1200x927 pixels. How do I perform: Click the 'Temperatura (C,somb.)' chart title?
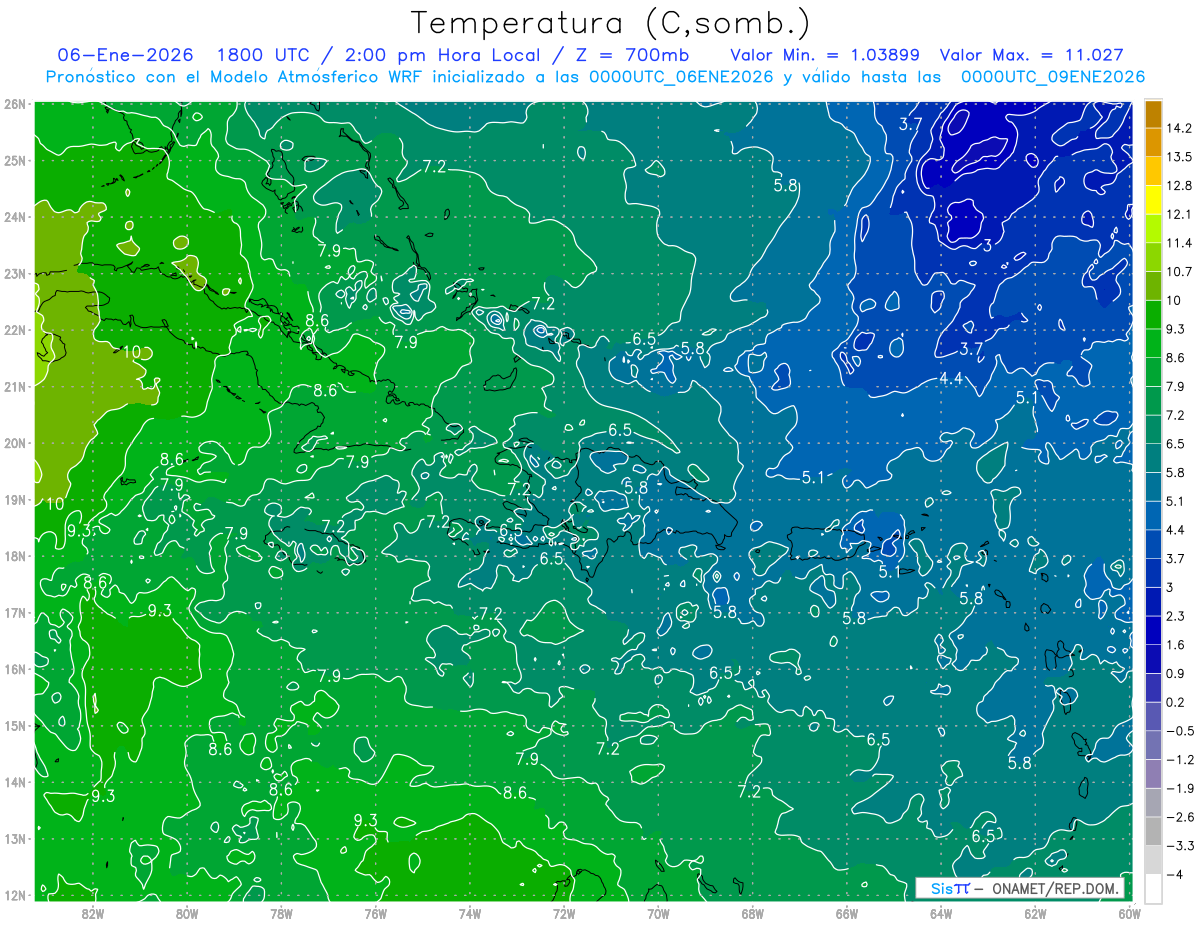pyautogui.click(x=611, y=23)
